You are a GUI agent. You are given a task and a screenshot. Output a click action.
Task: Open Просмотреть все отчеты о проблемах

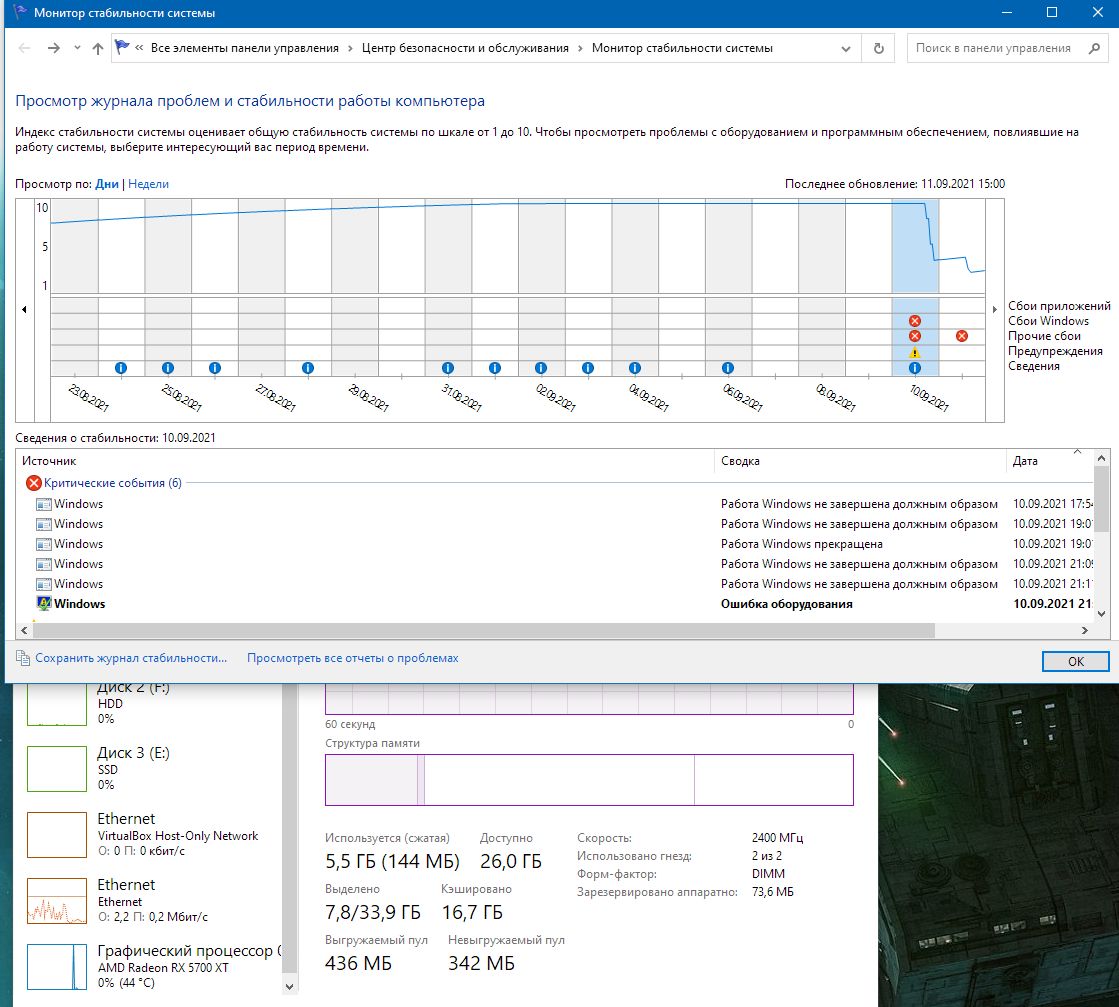[353, 658]
